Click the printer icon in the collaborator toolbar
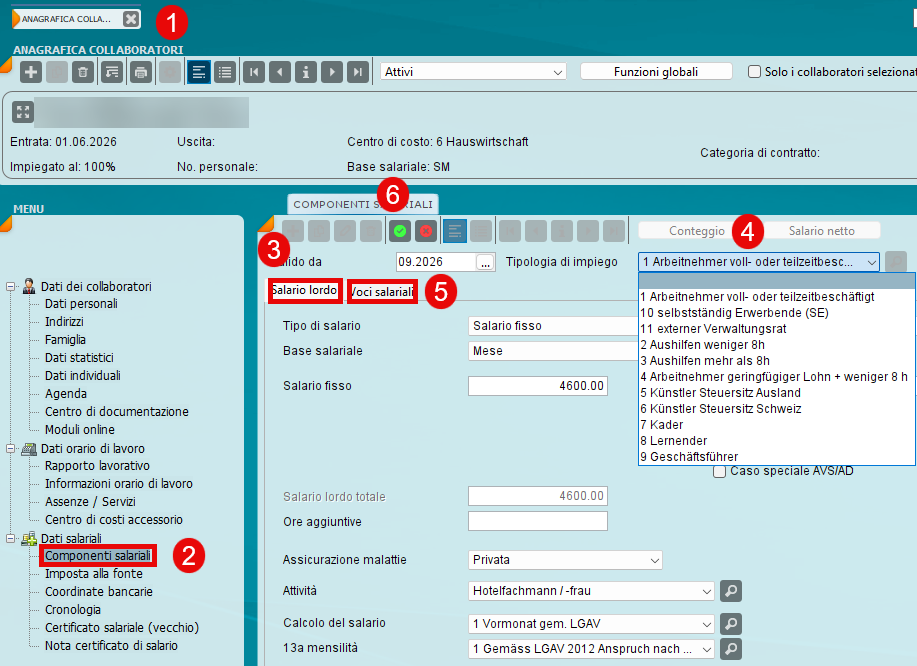This screenshot has height=666, width=917. pos(140,72)
